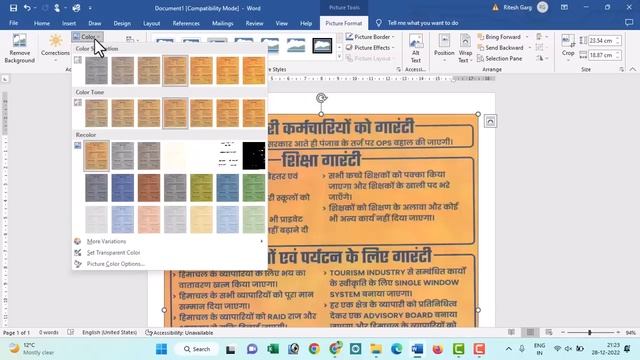Click the Web Layout view icon
The width and height of the screenshot is (640, 360).
(x=549, y=332)
